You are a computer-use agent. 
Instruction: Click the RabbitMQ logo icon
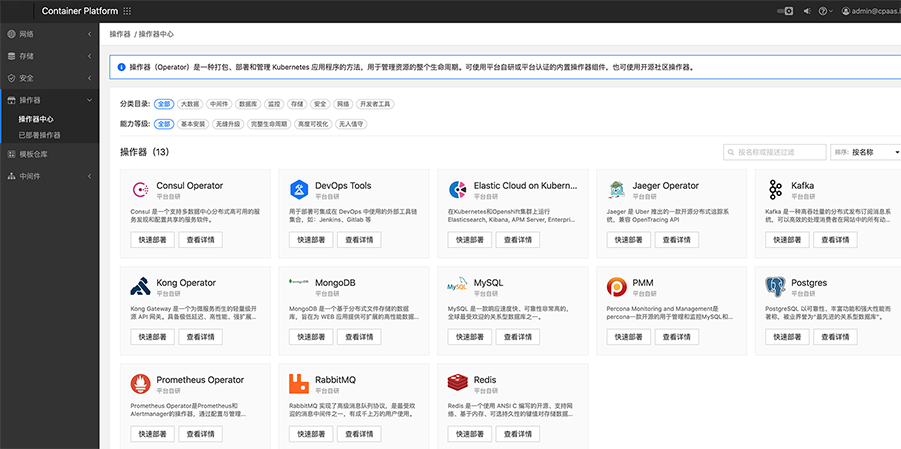click(x=298, y=383)
